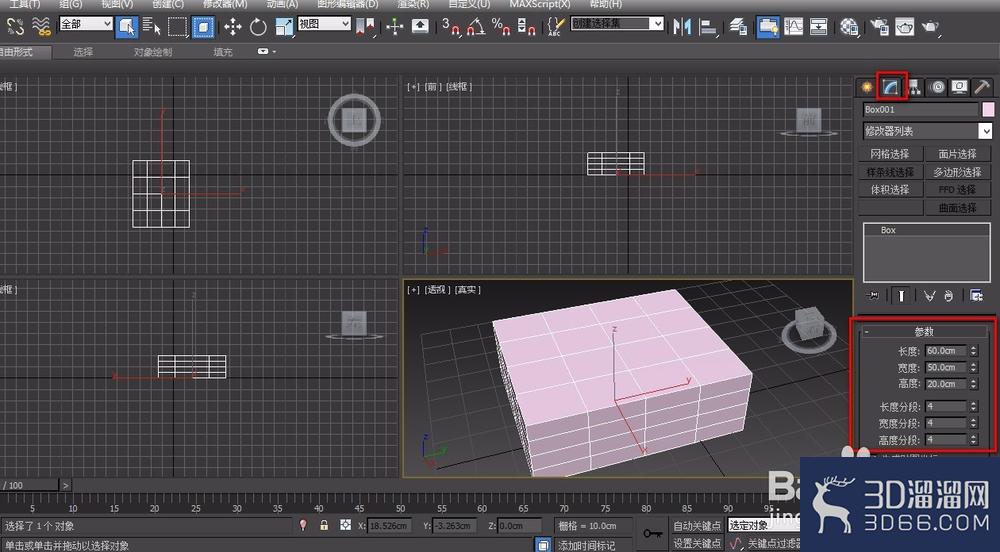Image resolution: width=1000 pixels, height=552 pixels.
Task: Open the selection filter dropdown 全部
Action: [x=86, y=24]
